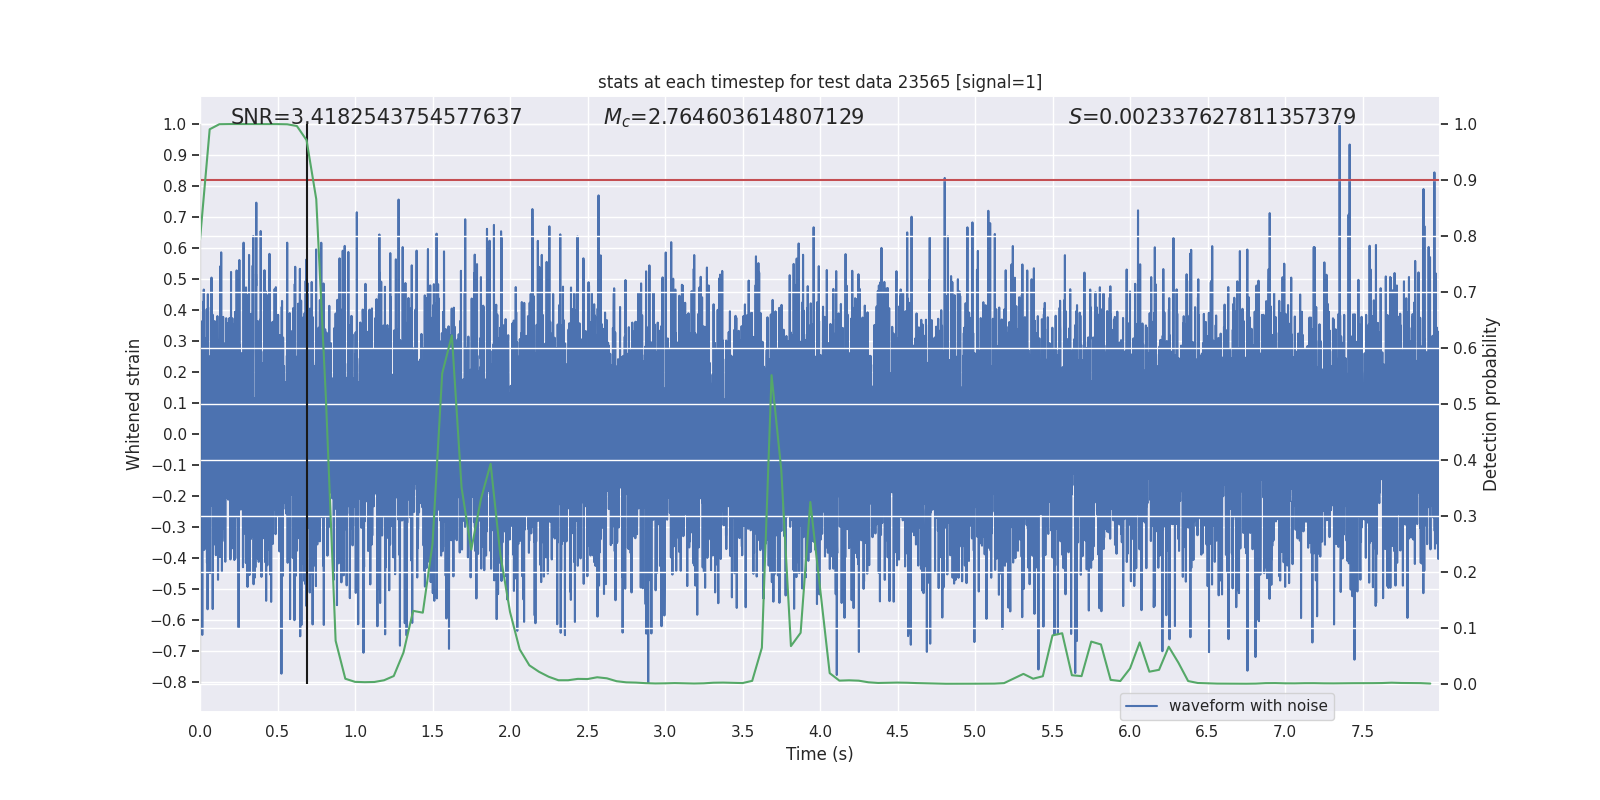Select the S=0.002337627811357379 annotation

coord(1212,117)
